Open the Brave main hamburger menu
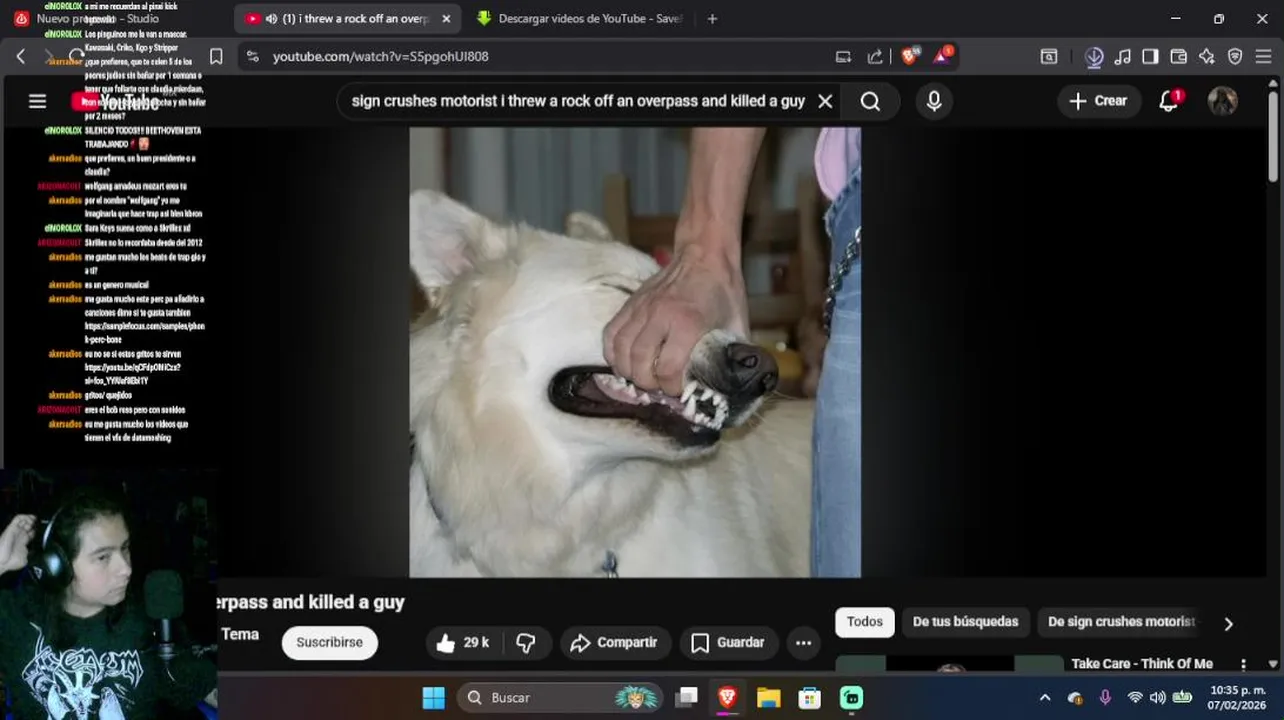The image size is (1284, 720). (1263, 57)
